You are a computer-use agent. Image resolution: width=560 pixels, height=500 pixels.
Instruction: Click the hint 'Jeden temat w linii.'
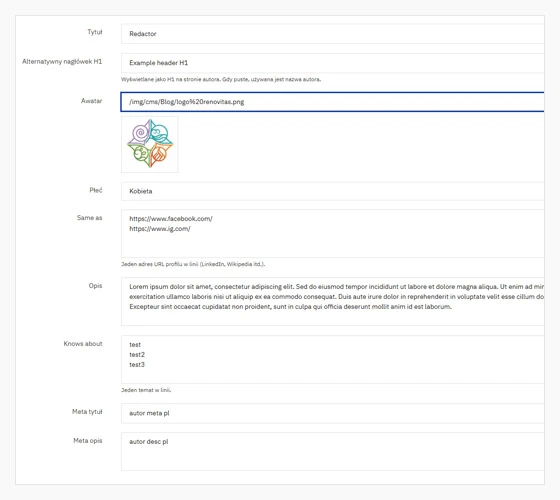[x=146, y=390]
